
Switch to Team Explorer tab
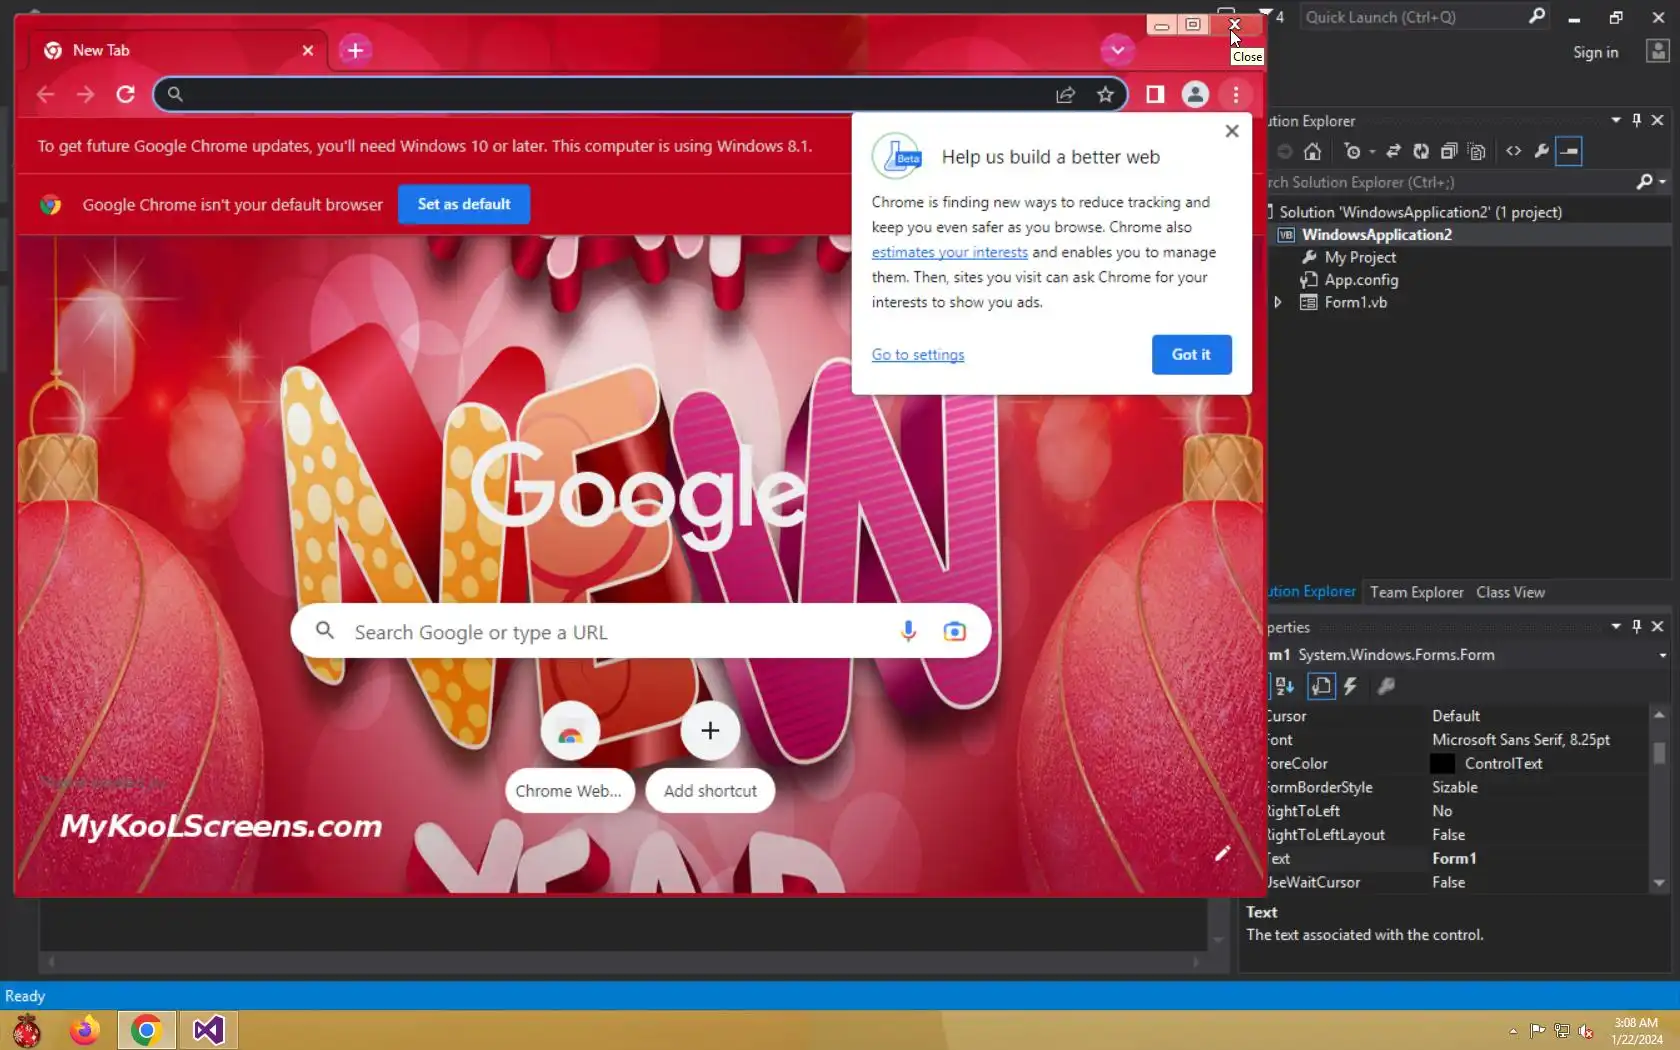coord(1416,592)
